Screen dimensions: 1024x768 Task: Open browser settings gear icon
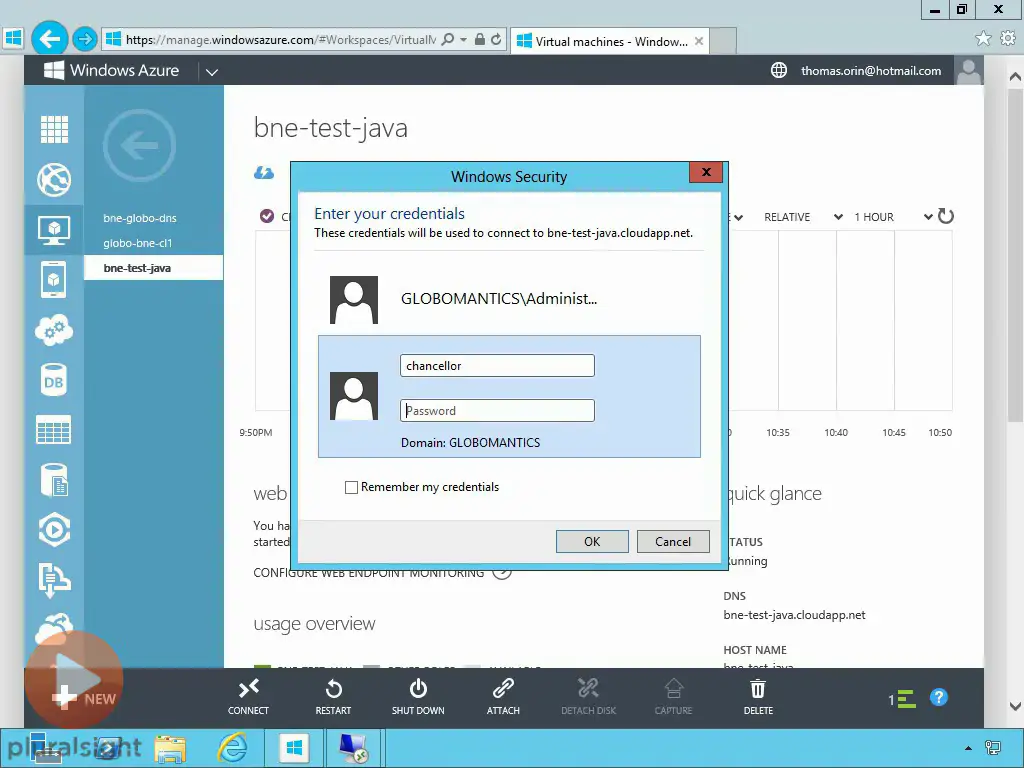(1008, 39)
